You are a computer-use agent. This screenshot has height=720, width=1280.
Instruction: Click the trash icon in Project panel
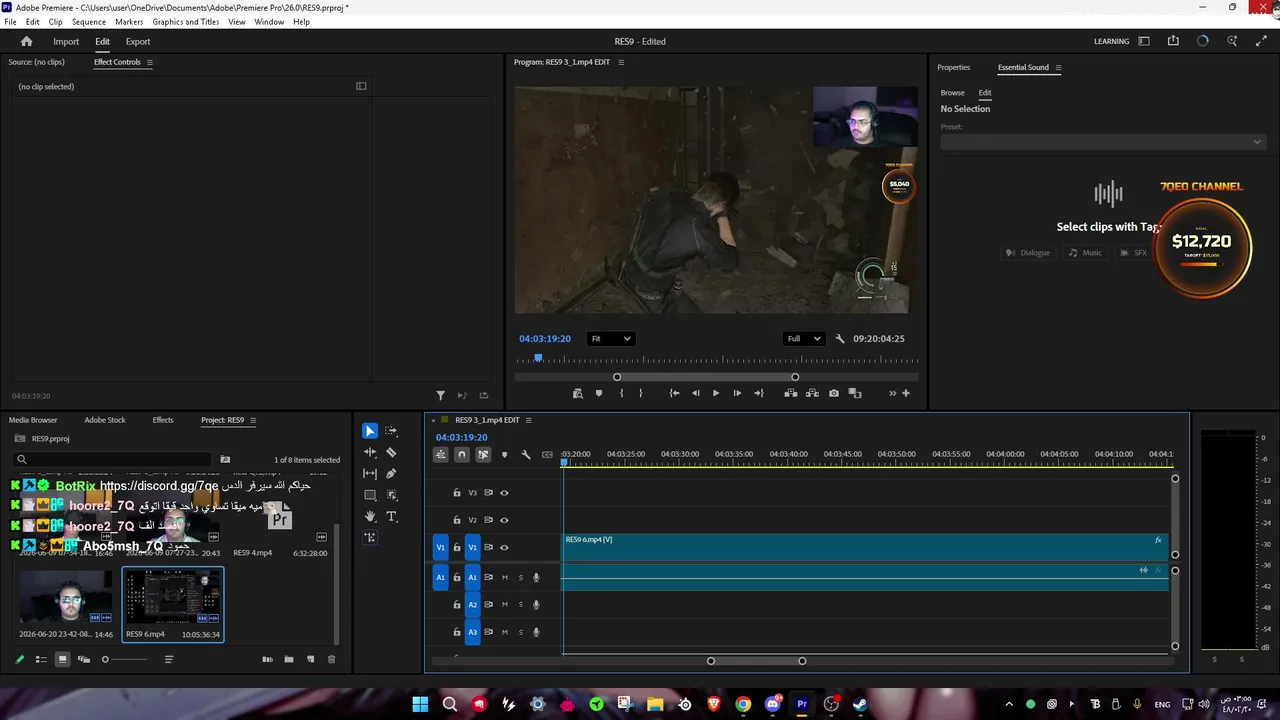click(332, 659)
